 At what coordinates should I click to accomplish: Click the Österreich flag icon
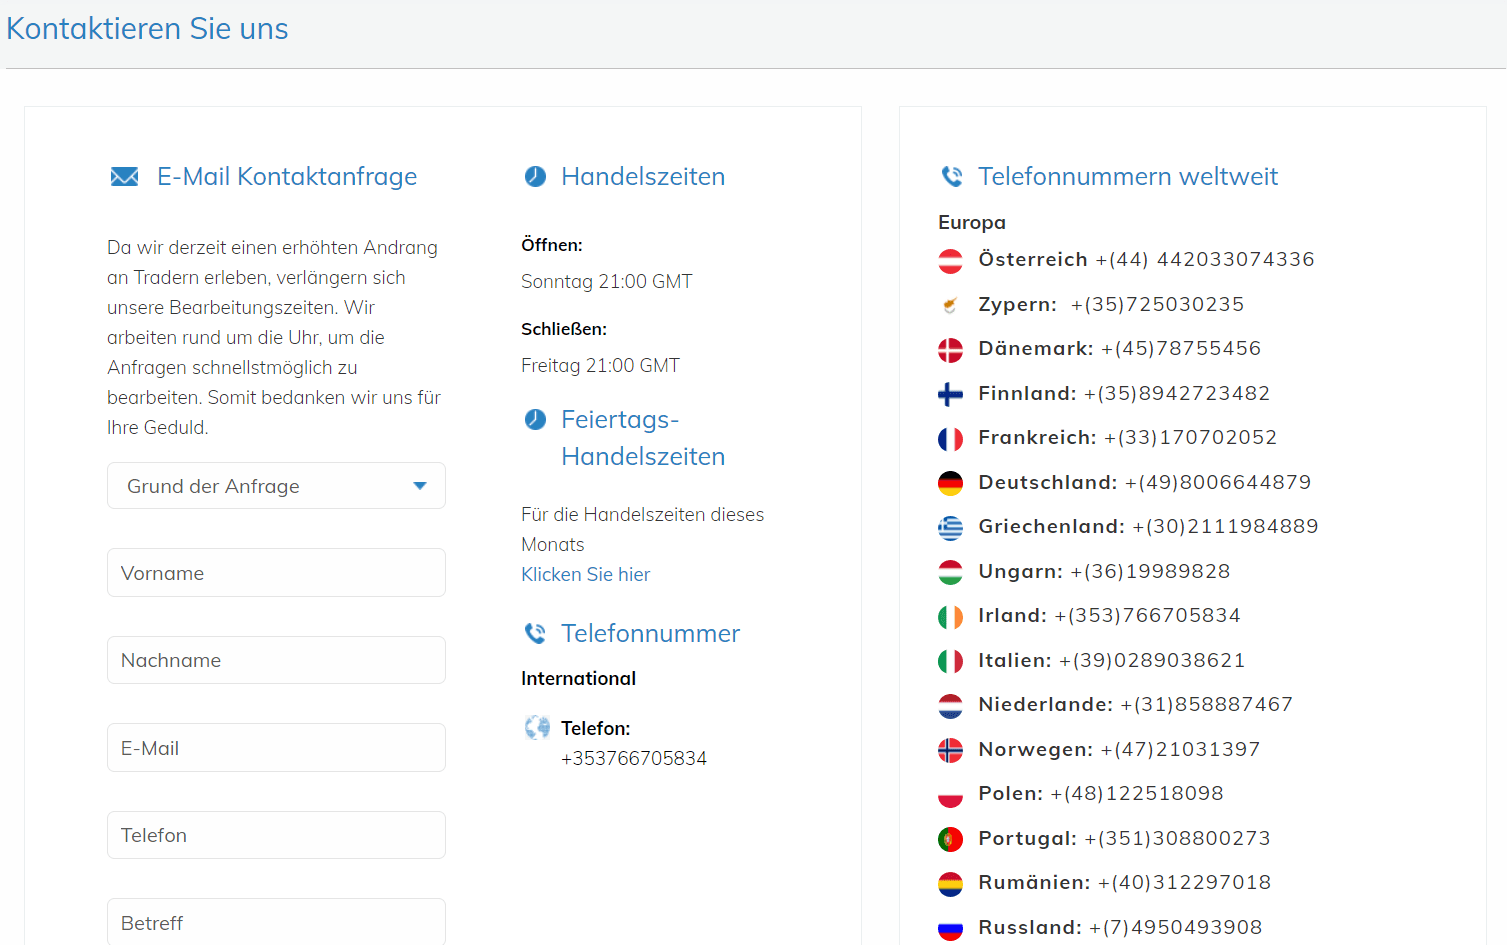950,261
